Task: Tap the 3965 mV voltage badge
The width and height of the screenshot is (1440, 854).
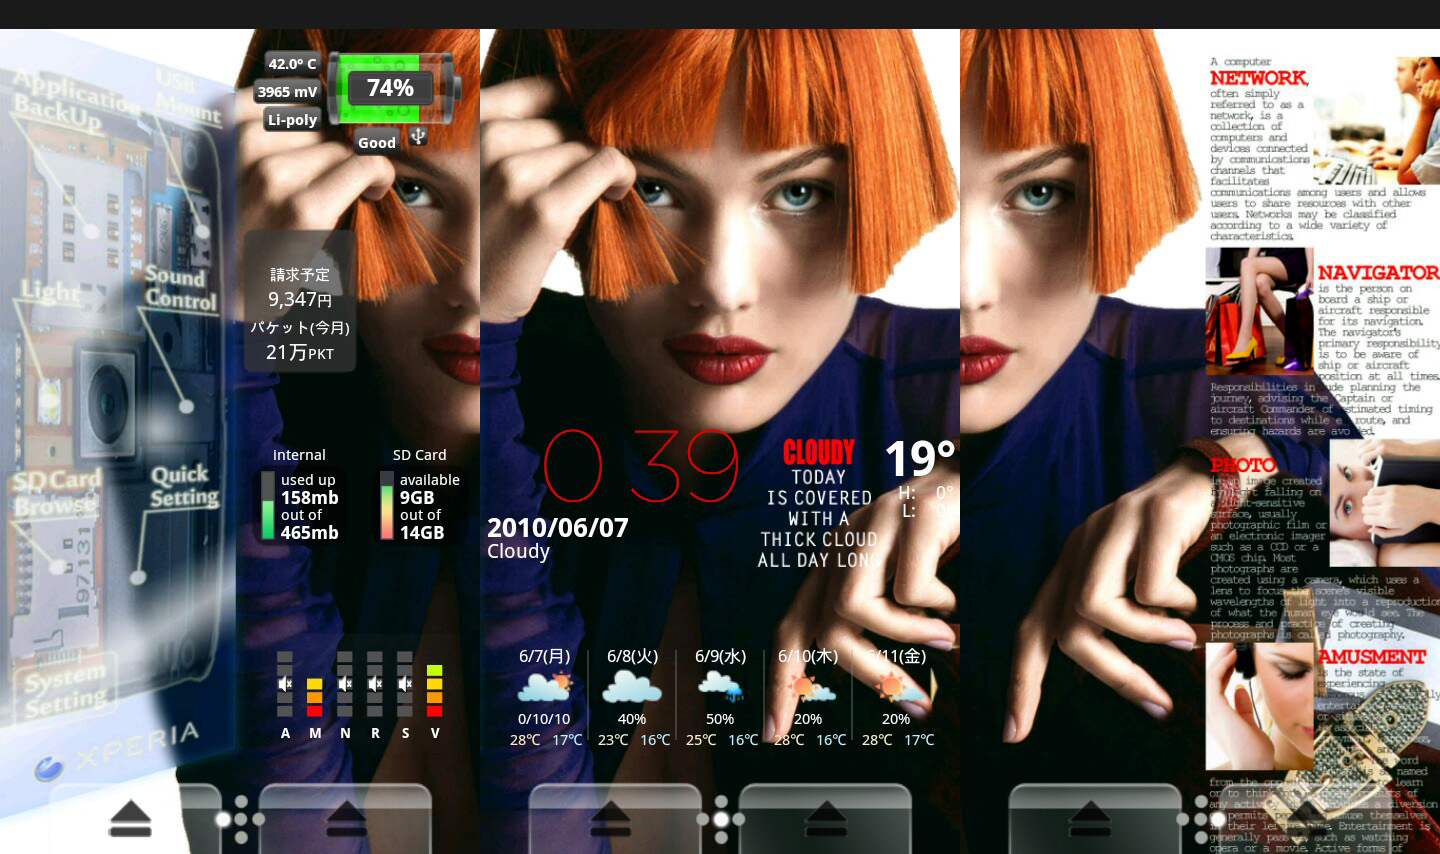Action: [287, 91]
